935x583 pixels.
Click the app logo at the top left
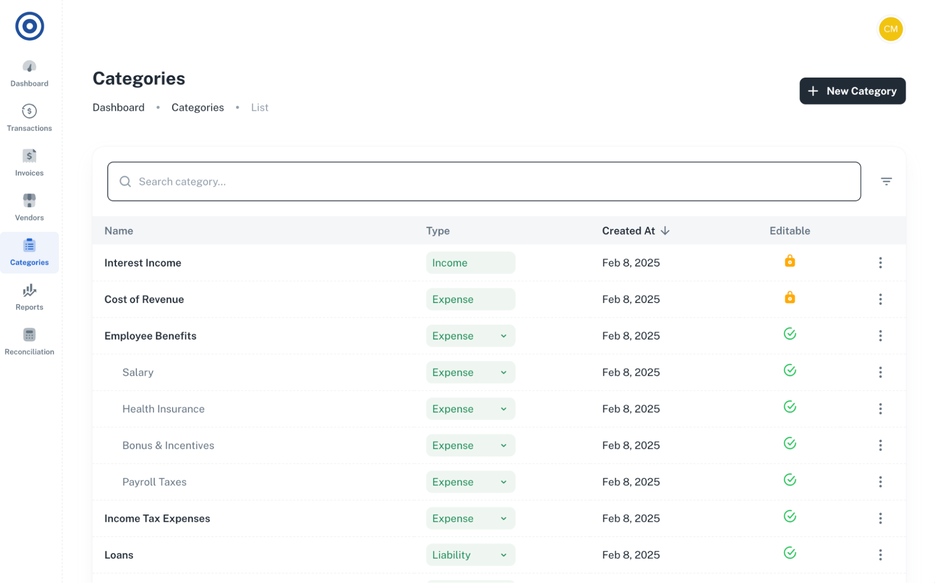tap(29, 26)
